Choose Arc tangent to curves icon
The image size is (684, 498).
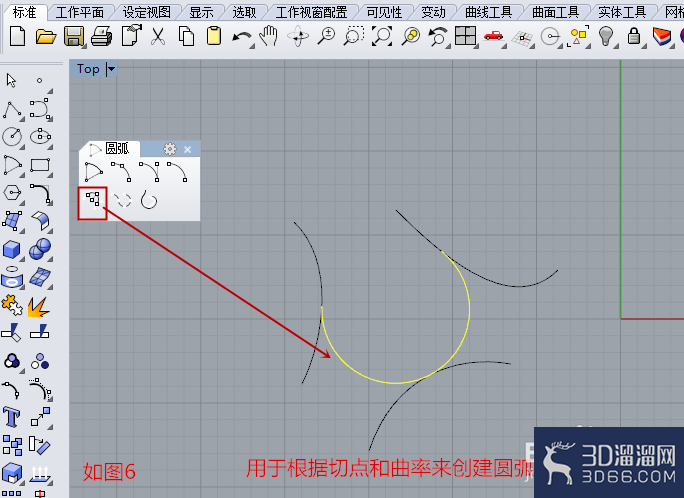click(92, 199)
